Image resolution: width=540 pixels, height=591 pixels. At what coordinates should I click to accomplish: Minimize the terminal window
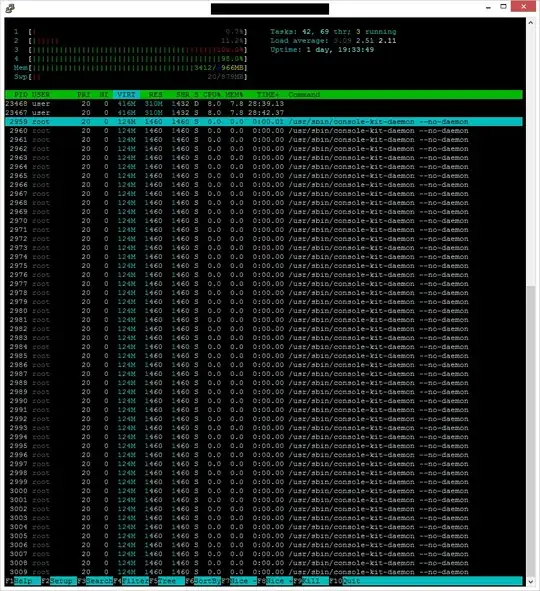(x=488, y=7)
